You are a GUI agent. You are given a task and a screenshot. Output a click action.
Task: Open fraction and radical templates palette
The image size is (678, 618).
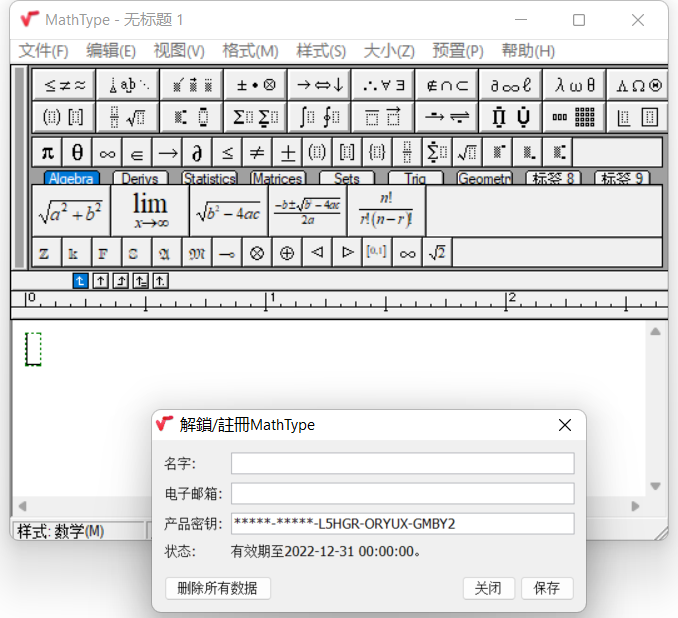click(x=128, y=117)
